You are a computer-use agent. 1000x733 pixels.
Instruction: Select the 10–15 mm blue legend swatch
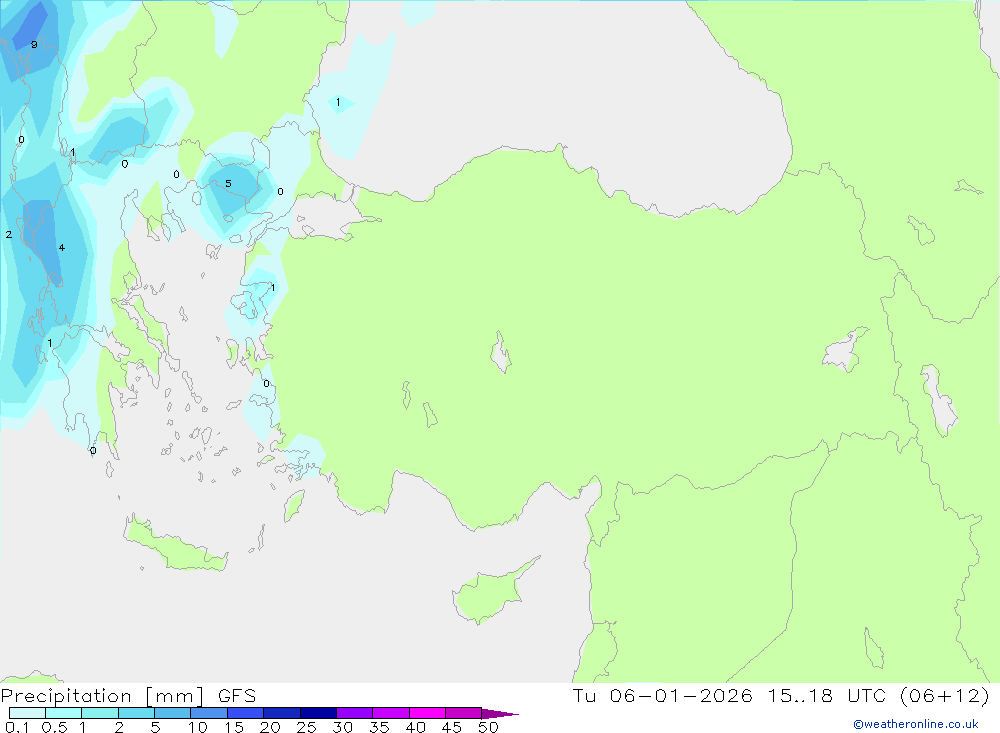pos(209,713)
